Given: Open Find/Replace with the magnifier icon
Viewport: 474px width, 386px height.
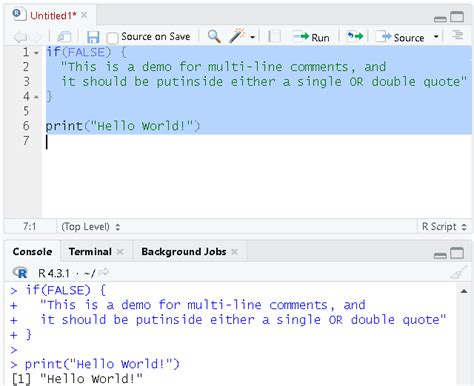Looking at the screenshot, I should click(x=214, y=36).
